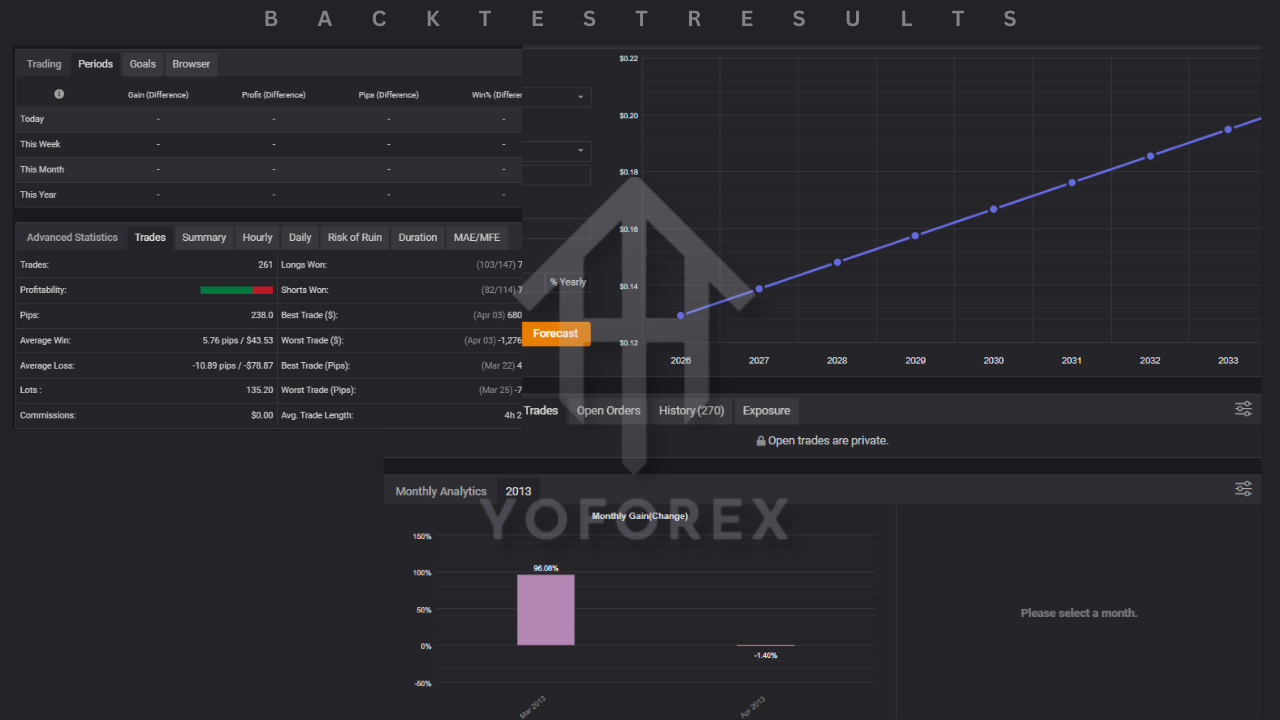Switch to the Goals tab
The height and width of the screenshot is (720, 1280).
tap(143, 64)
